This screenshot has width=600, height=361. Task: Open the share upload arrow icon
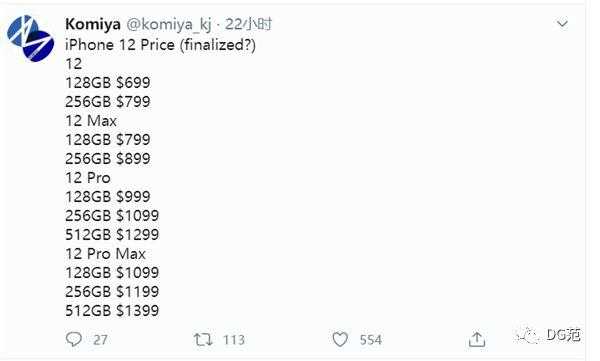(x=477, y=339)
